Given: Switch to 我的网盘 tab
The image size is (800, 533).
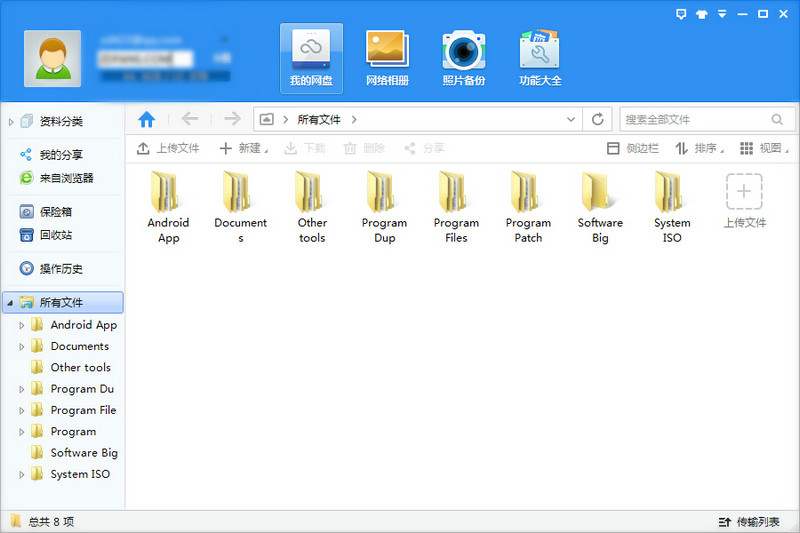Looking at the screenshot, I should click(x=310, y=58).
